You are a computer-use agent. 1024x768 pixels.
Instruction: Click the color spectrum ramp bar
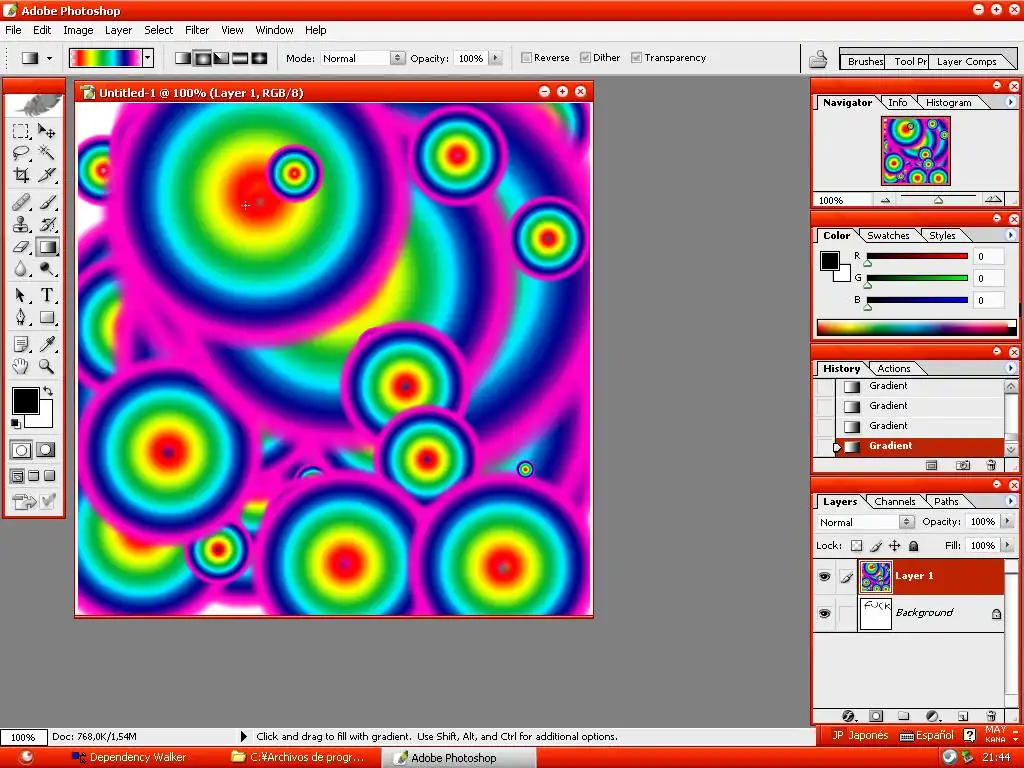(916, 327)
